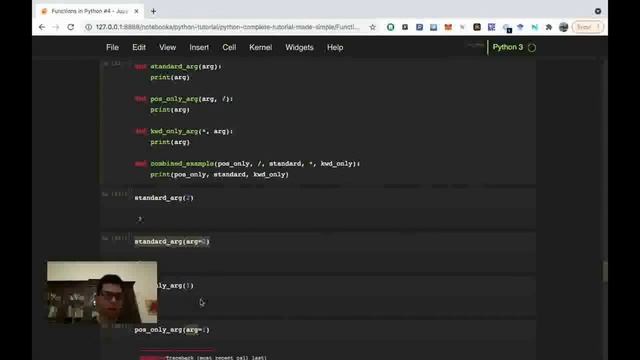The image size is (640, 360).
Task: Click the Traceback error output text
Action: pyautogui.click(x=216, y=358)
